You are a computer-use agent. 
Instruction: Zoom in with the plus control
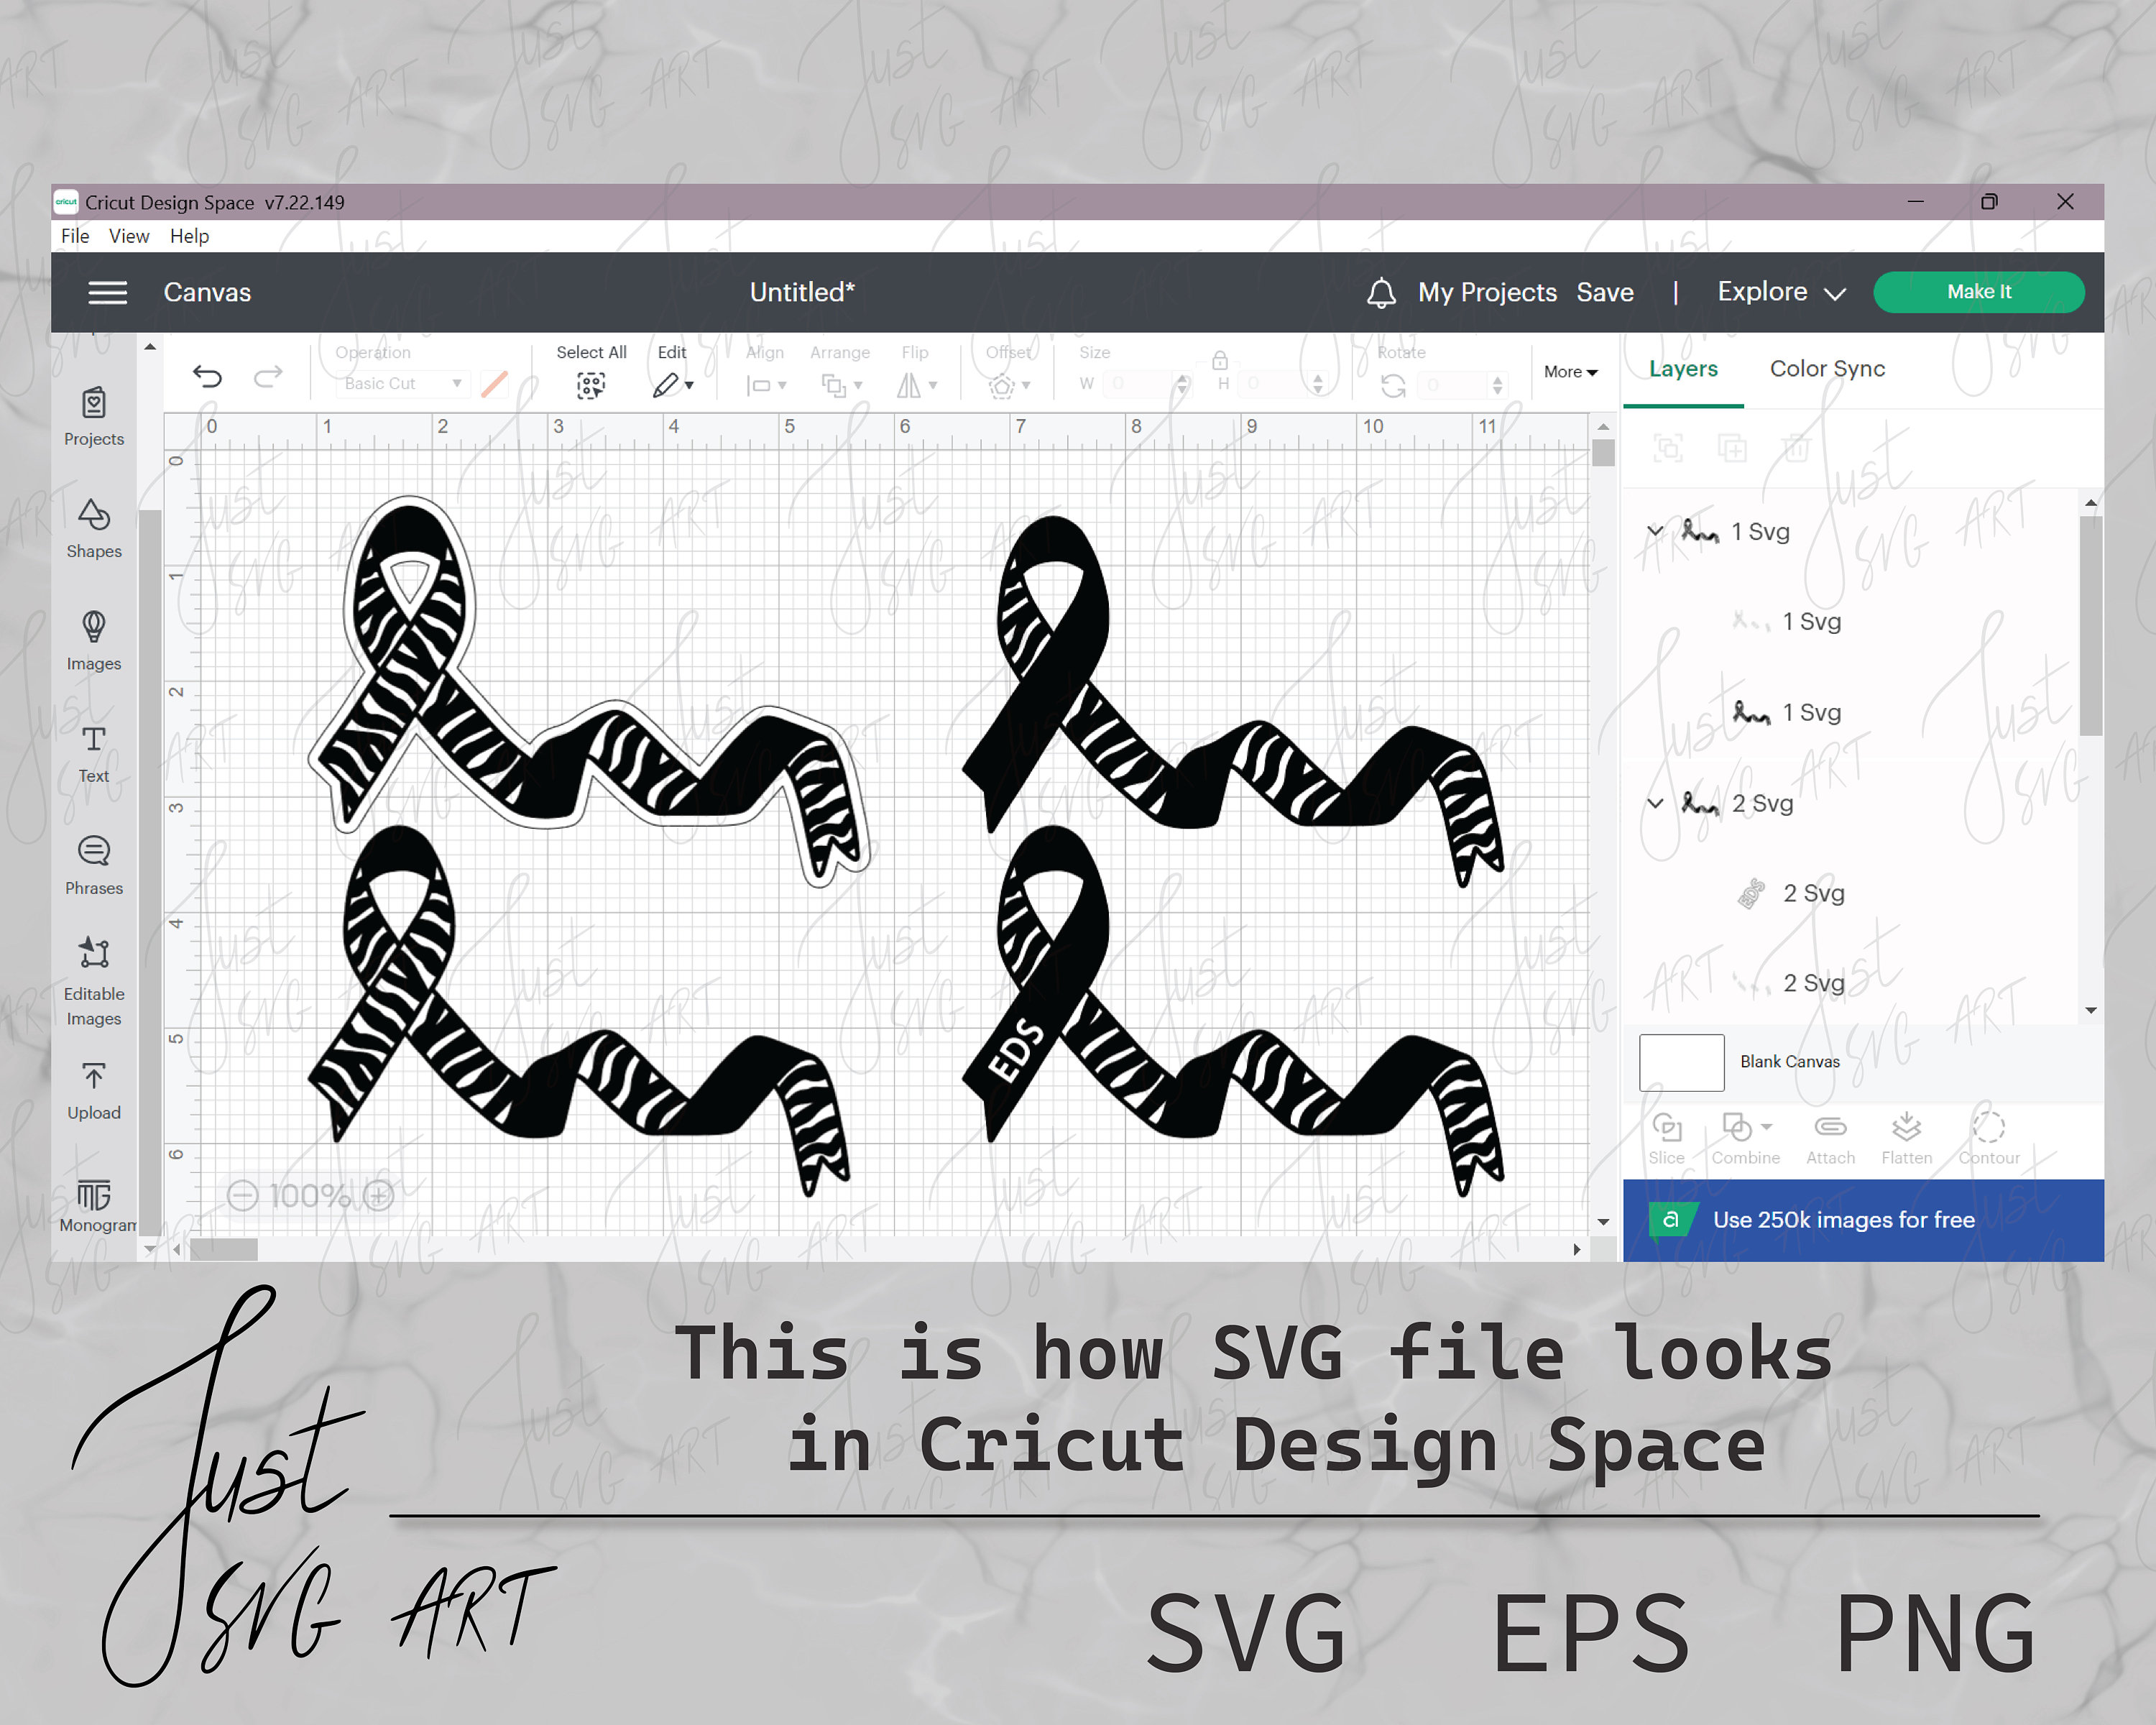point(378,1195)
